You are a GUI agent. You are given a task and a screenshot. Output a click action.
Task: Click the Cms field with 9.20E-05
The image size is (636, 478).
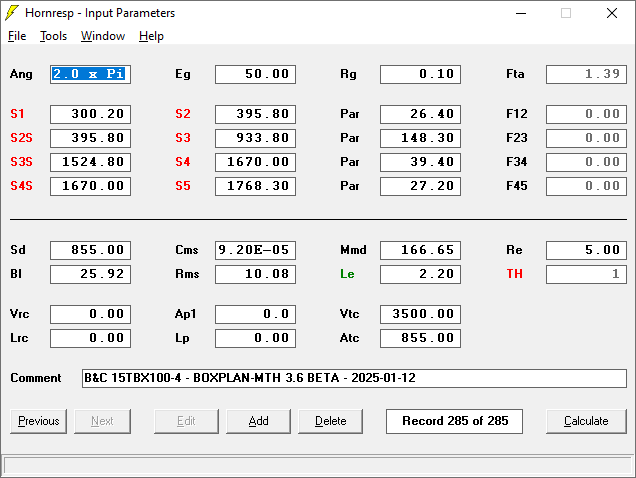tap(256, 250)
